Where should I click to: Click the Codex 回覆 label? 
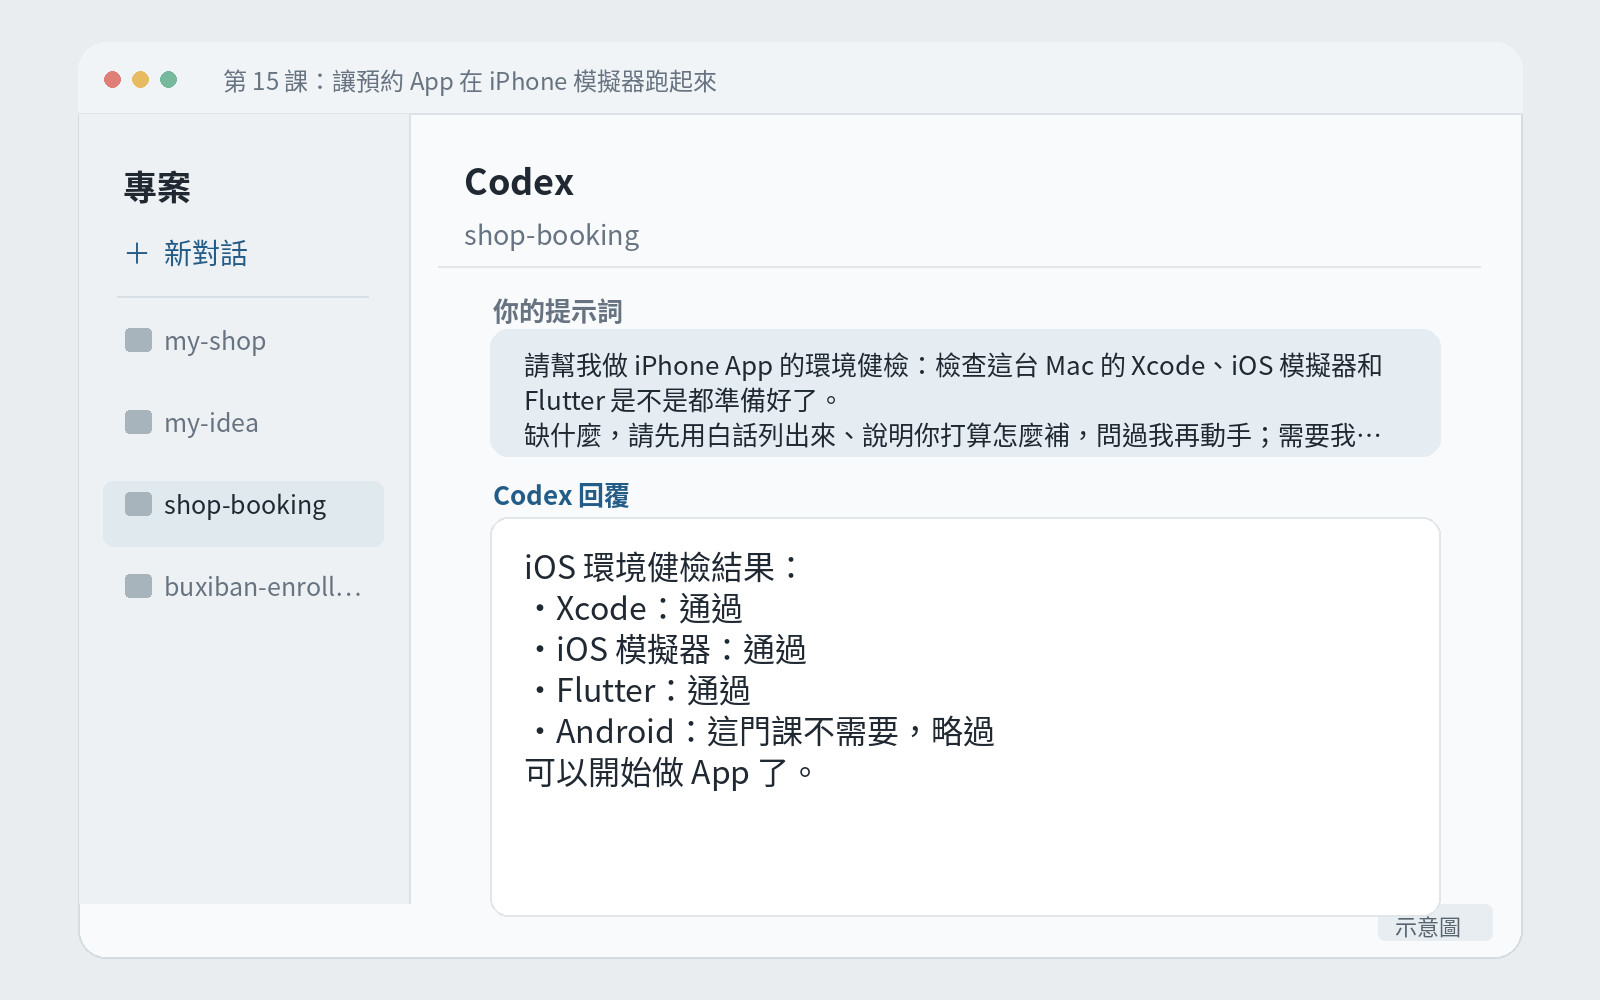(x=561, y=496)
